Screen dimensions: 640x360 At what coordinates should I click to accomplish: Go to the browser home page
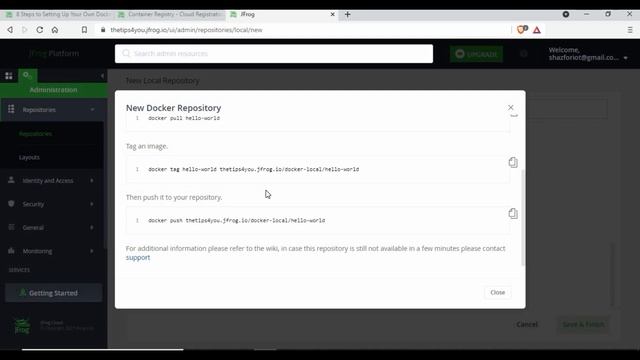point(55,30)
